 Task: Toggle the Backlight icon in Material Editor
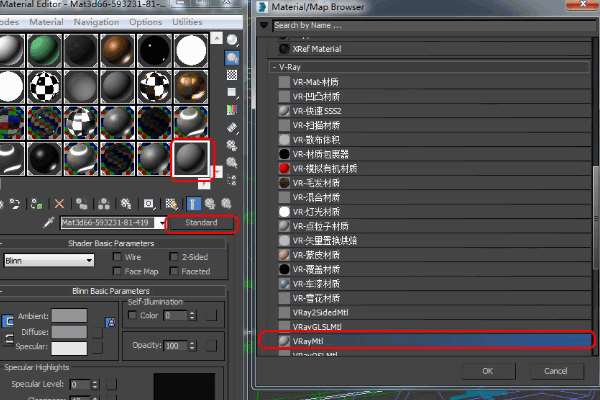[x=232, y=58]
